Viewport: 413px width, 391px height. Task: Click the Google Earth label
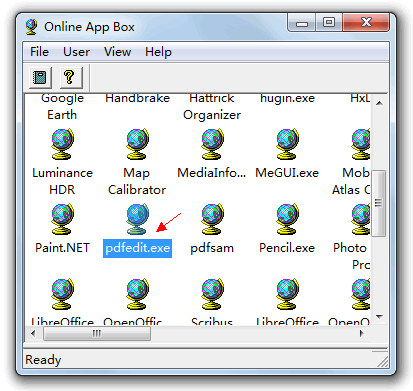coord(62,107)
